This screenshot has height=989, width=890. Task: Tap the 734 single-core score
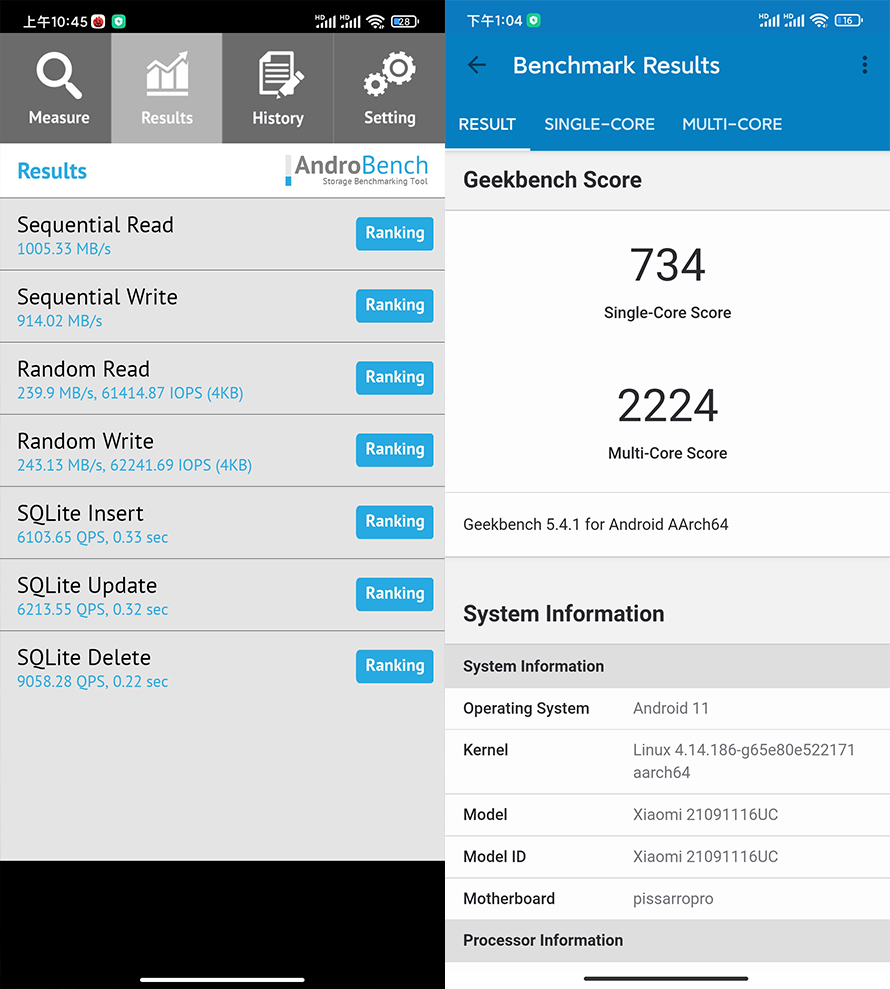[x=667, y=265]
